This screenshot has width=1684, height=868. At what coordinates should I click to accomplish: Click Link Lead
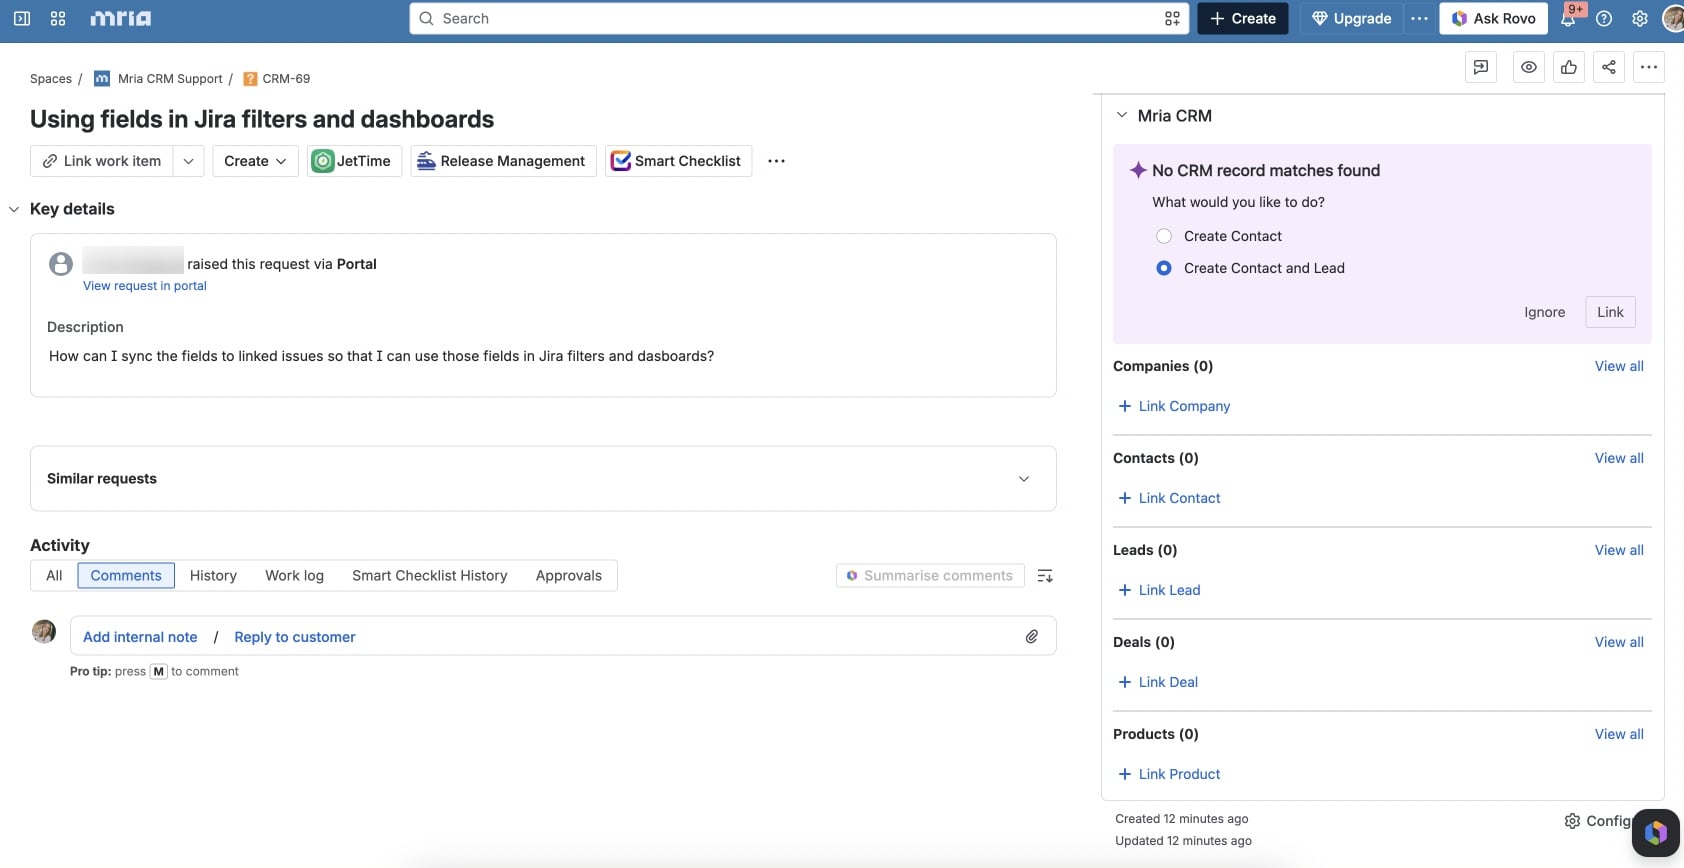coord(1169,590)
